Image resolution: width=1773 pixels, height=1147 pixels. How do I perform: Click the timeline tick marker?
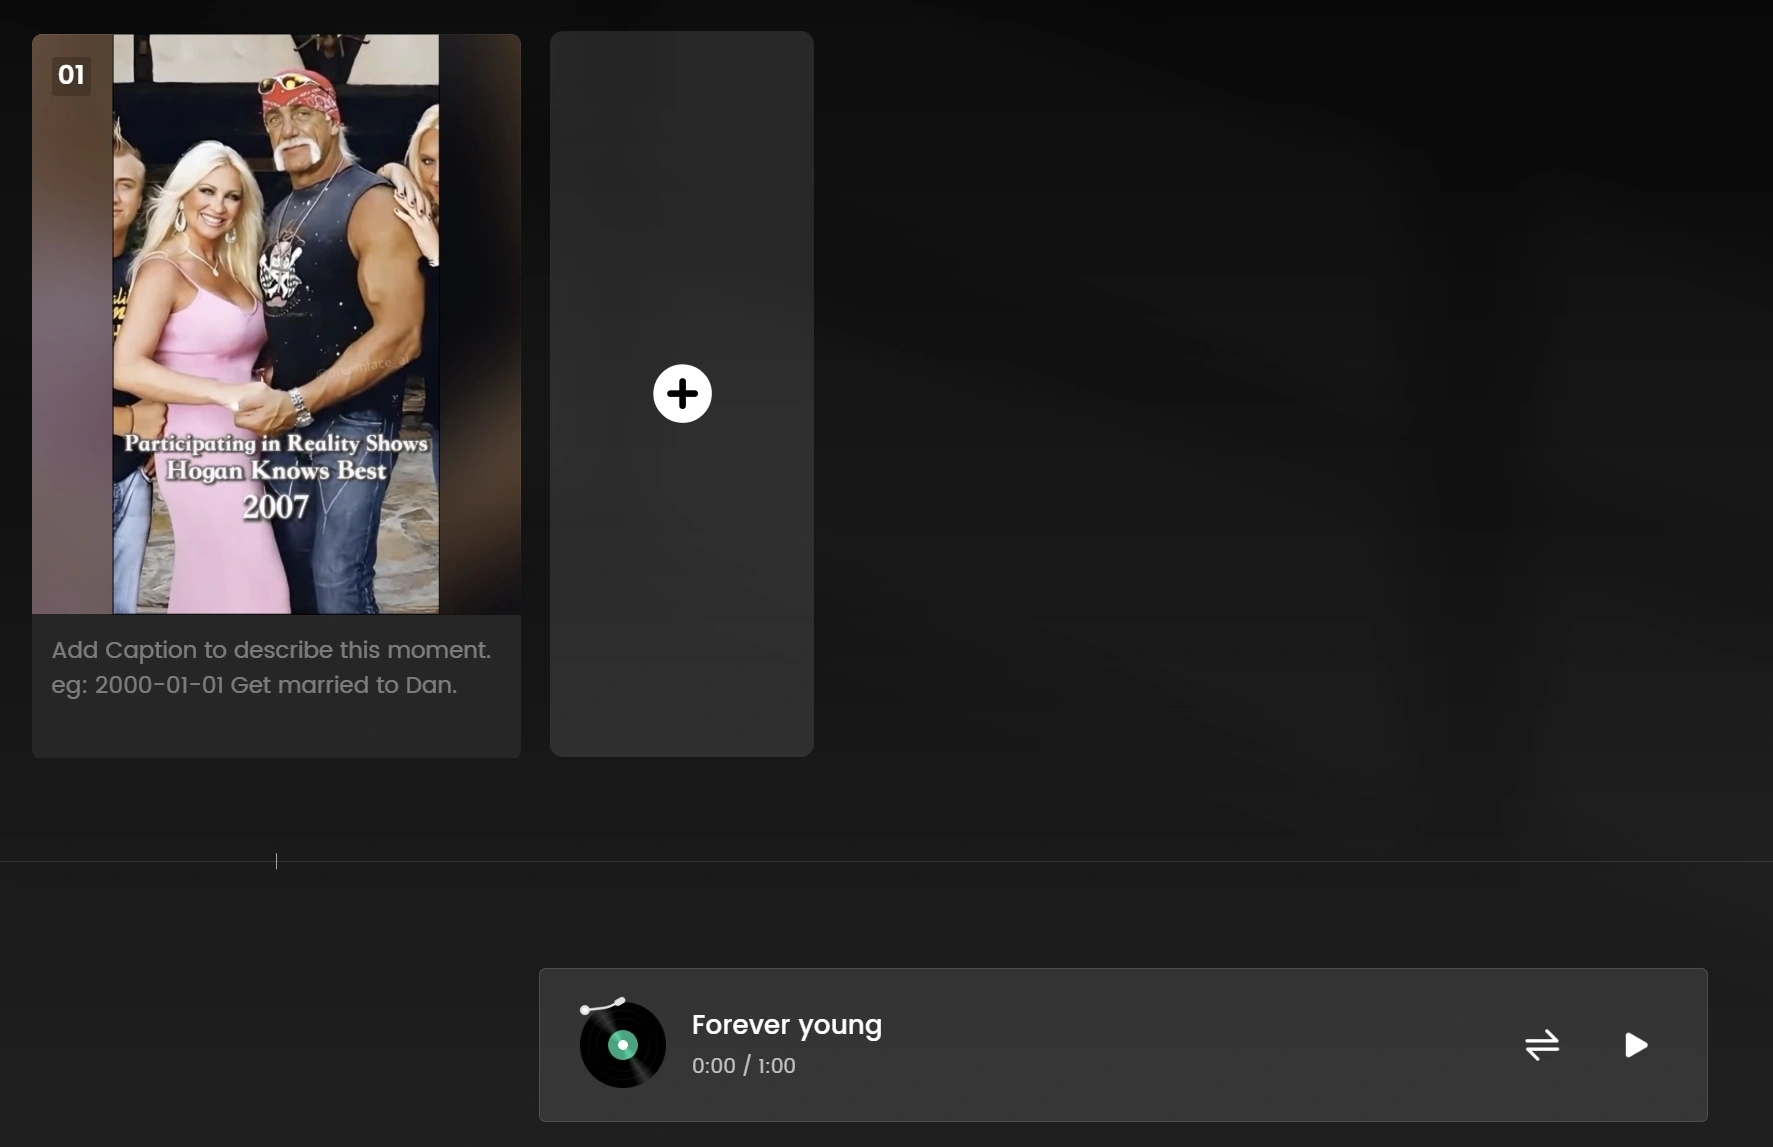(x=276, y=861)
